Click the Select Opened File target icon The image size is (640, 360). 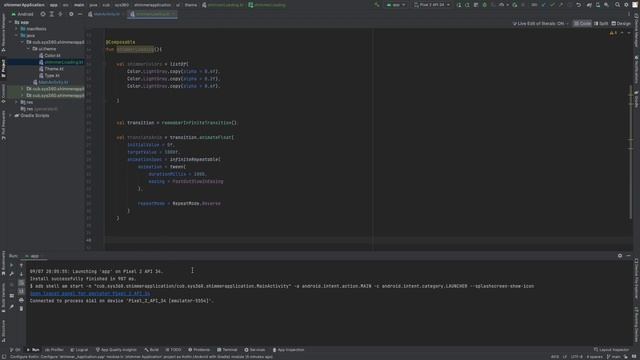(43, 14)
